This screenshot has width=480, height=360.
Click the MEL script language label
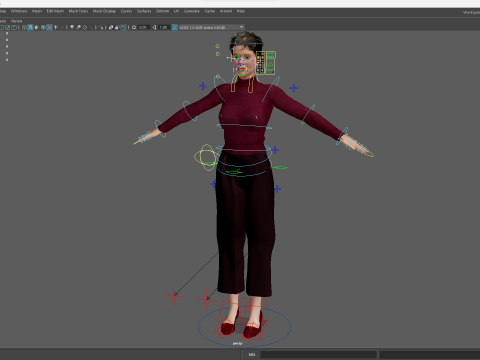[x=252, y=354]
